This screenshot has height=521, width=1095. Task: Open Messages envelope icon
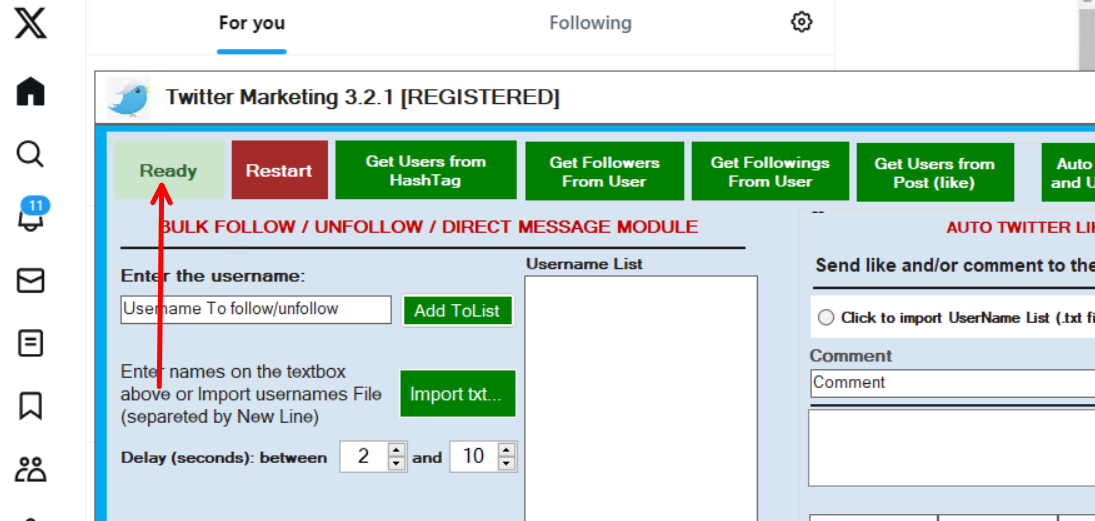[31, 281]
